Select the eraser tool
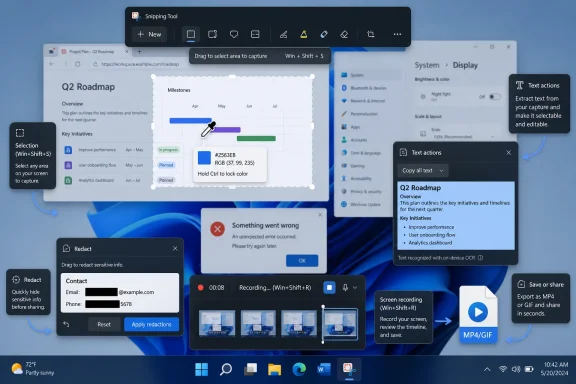The height and width of the screenshot is (384, 576). 344,35
